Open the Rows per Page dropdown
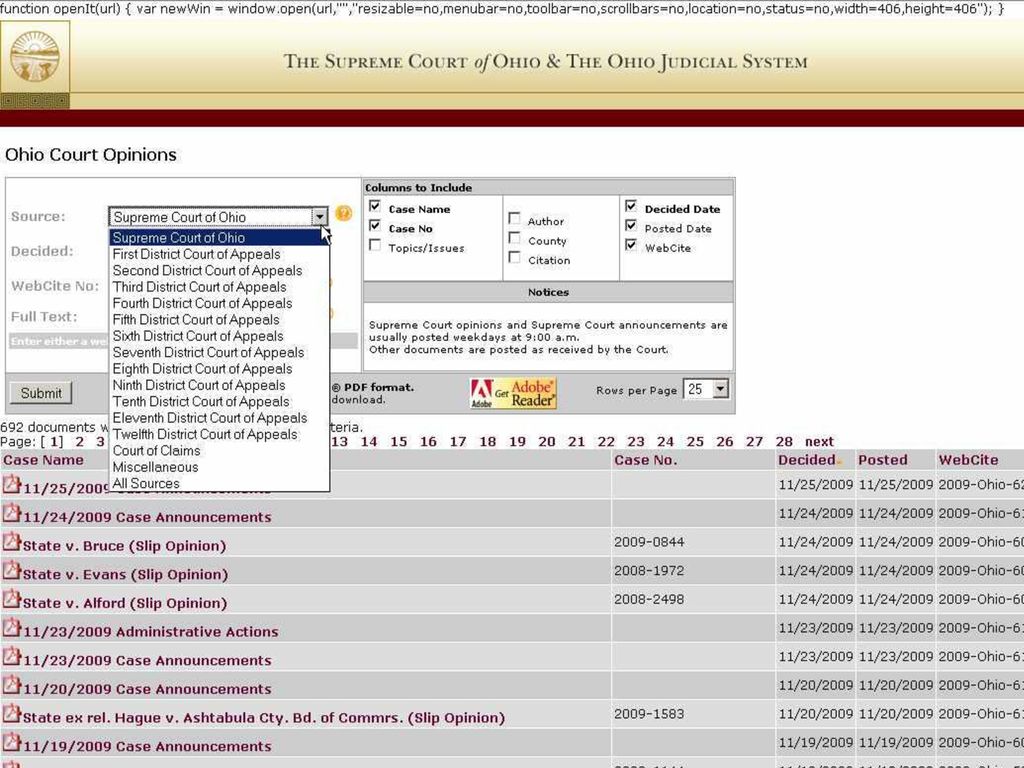 720,389
